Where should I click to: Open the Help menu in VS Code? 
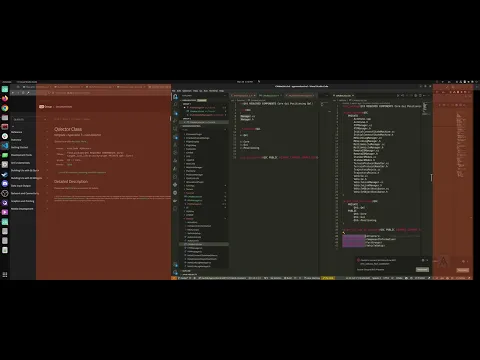221,91
